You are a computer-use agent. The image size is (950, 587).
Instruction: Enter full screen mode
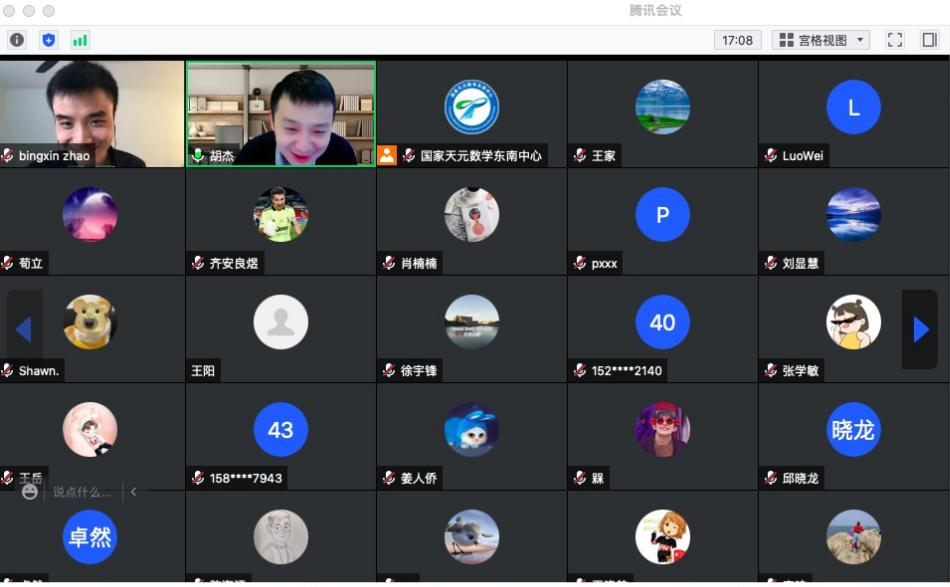point(895,40)
